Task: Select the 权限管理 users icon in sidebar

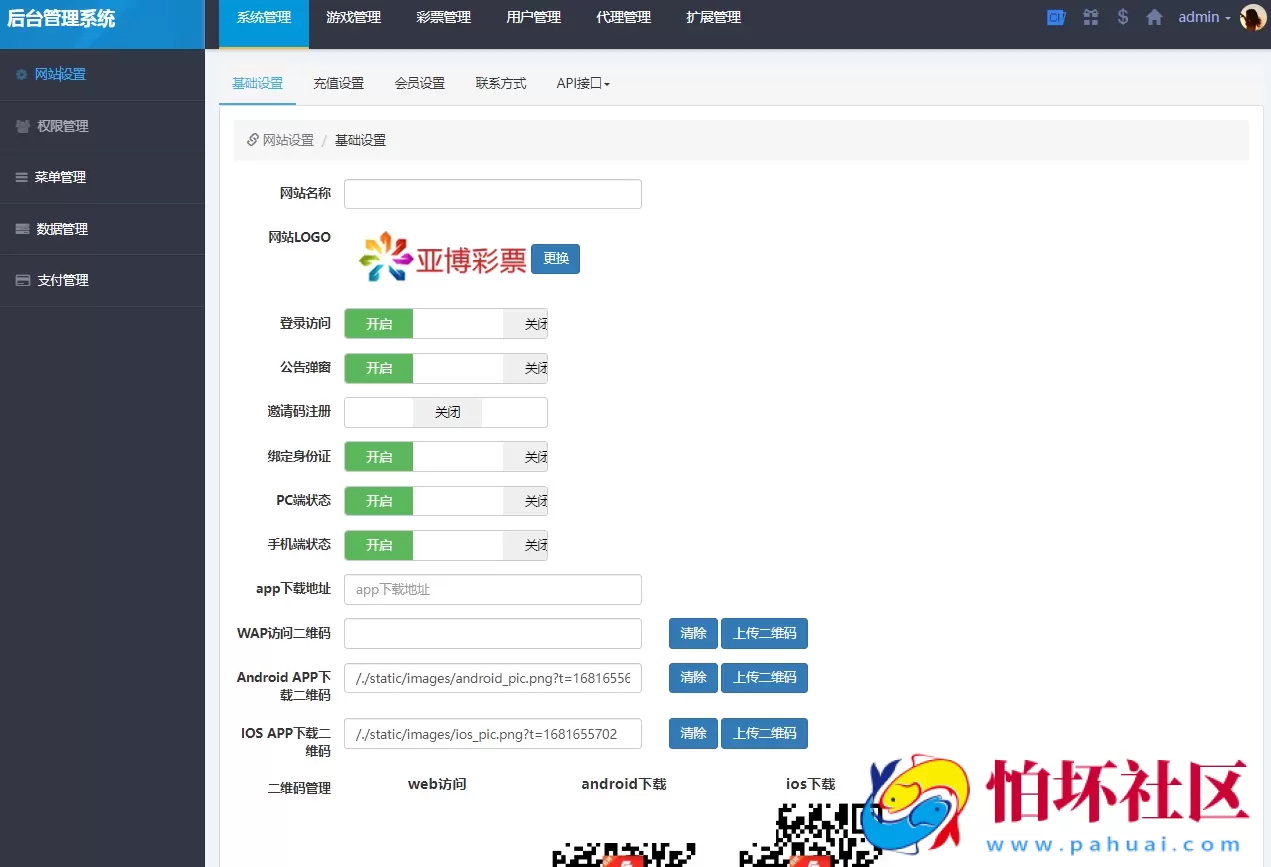Action: 22,126
